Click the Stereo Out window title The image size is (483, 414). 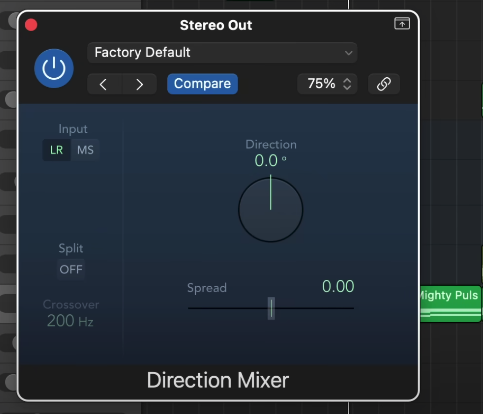click(x=216, y=25)
